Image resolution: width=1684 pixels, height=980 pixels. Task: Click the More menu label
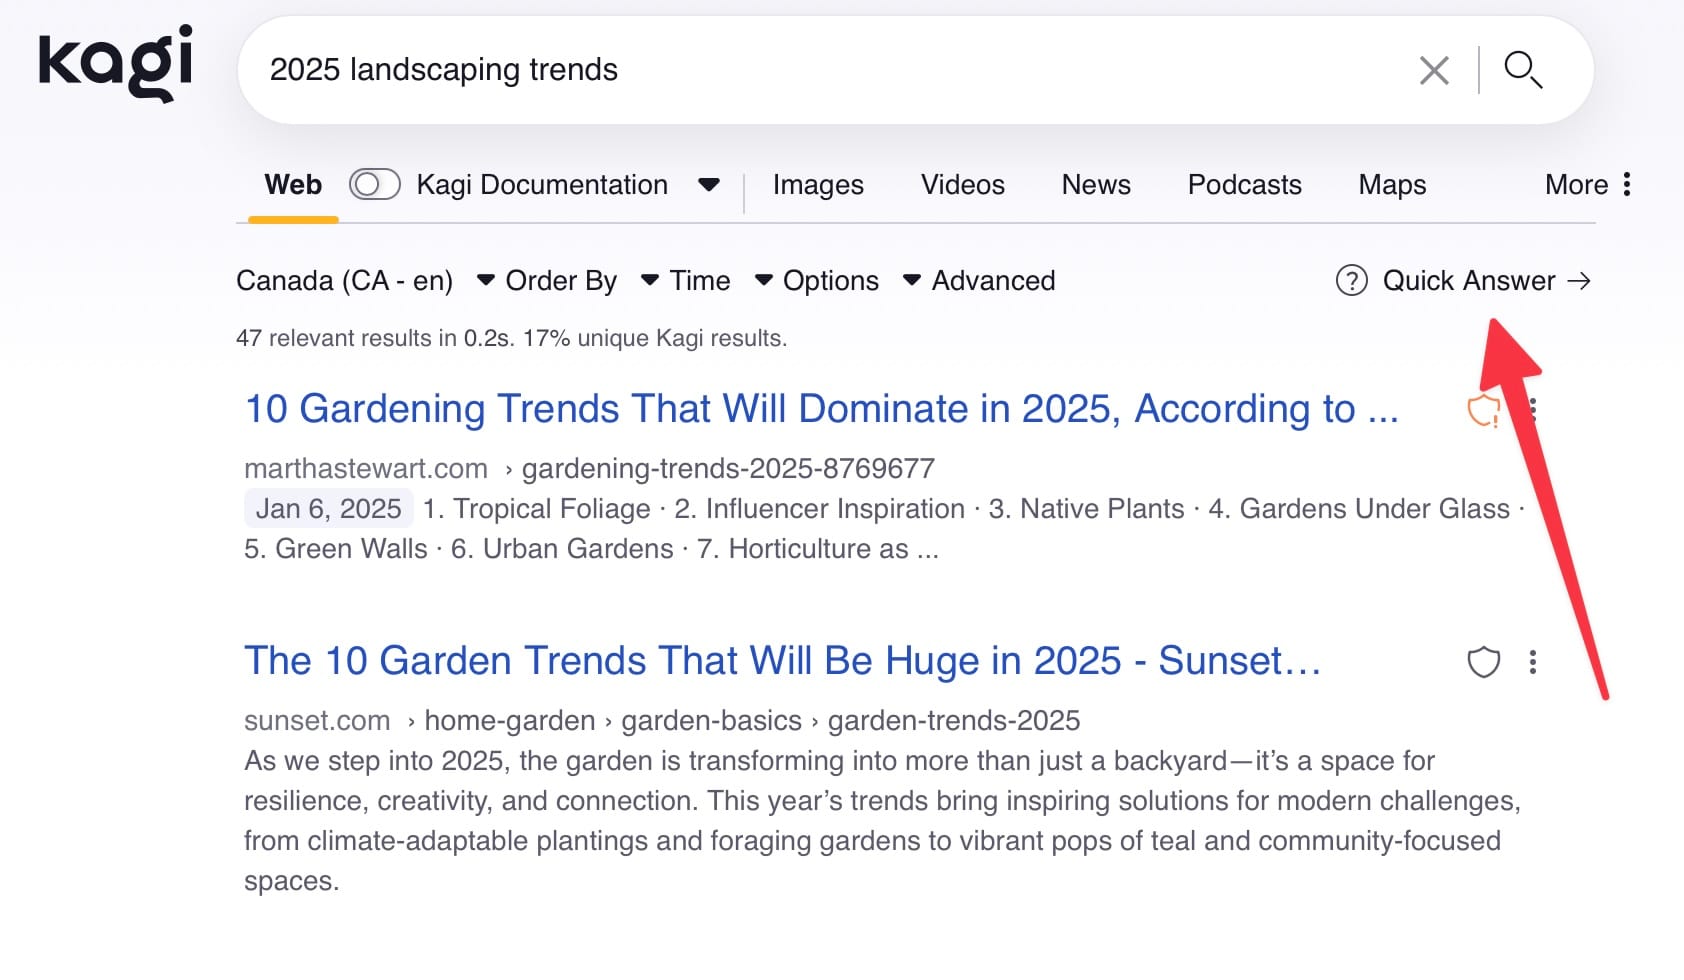coord(1576,185)
